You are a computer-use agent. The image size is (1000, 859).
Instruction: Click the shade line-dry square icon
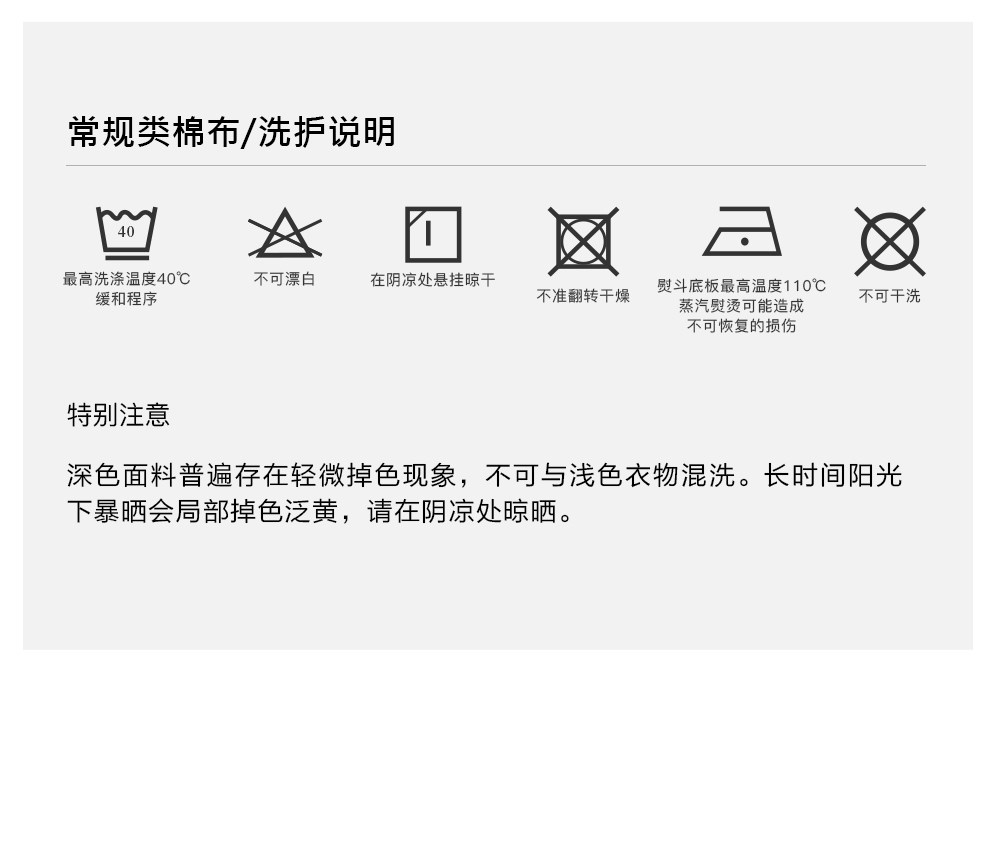[433, 234]
